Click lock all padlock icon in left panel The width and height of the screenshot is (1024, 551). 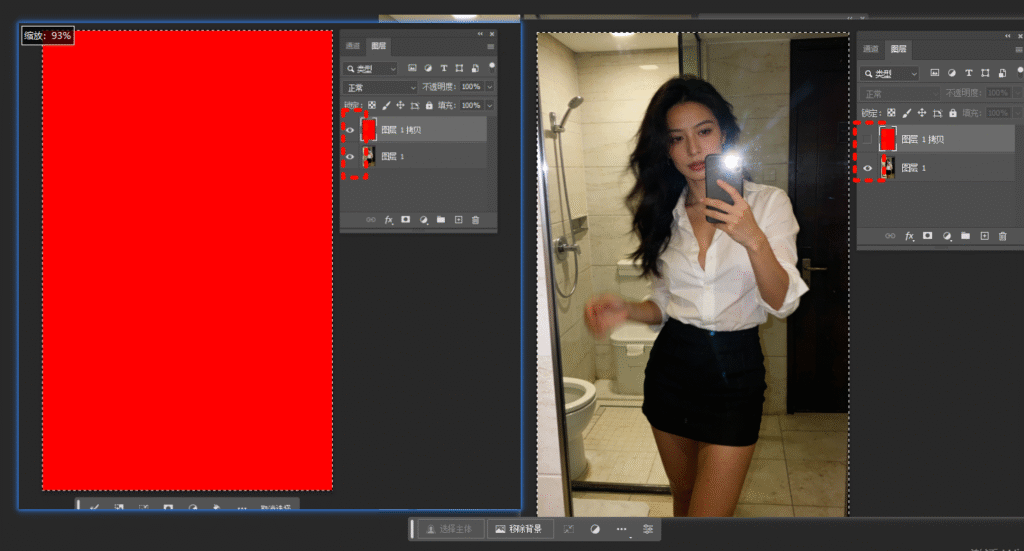pos(429,105)
